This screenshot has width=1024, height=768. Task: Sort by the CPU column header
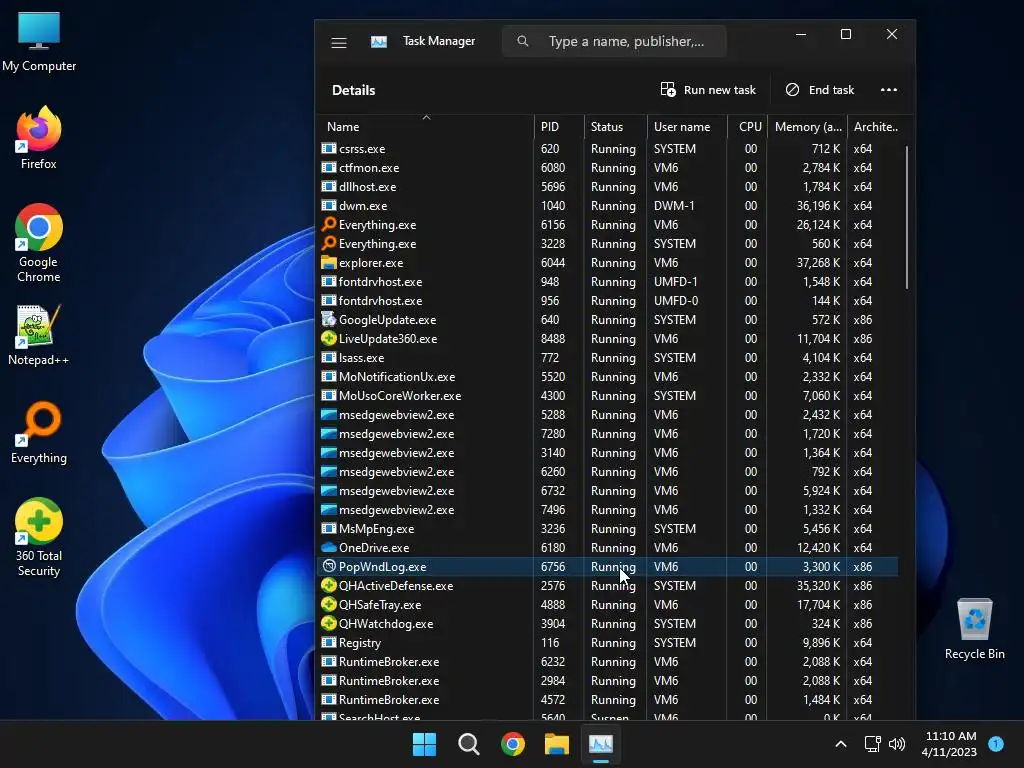coord(747,127)
